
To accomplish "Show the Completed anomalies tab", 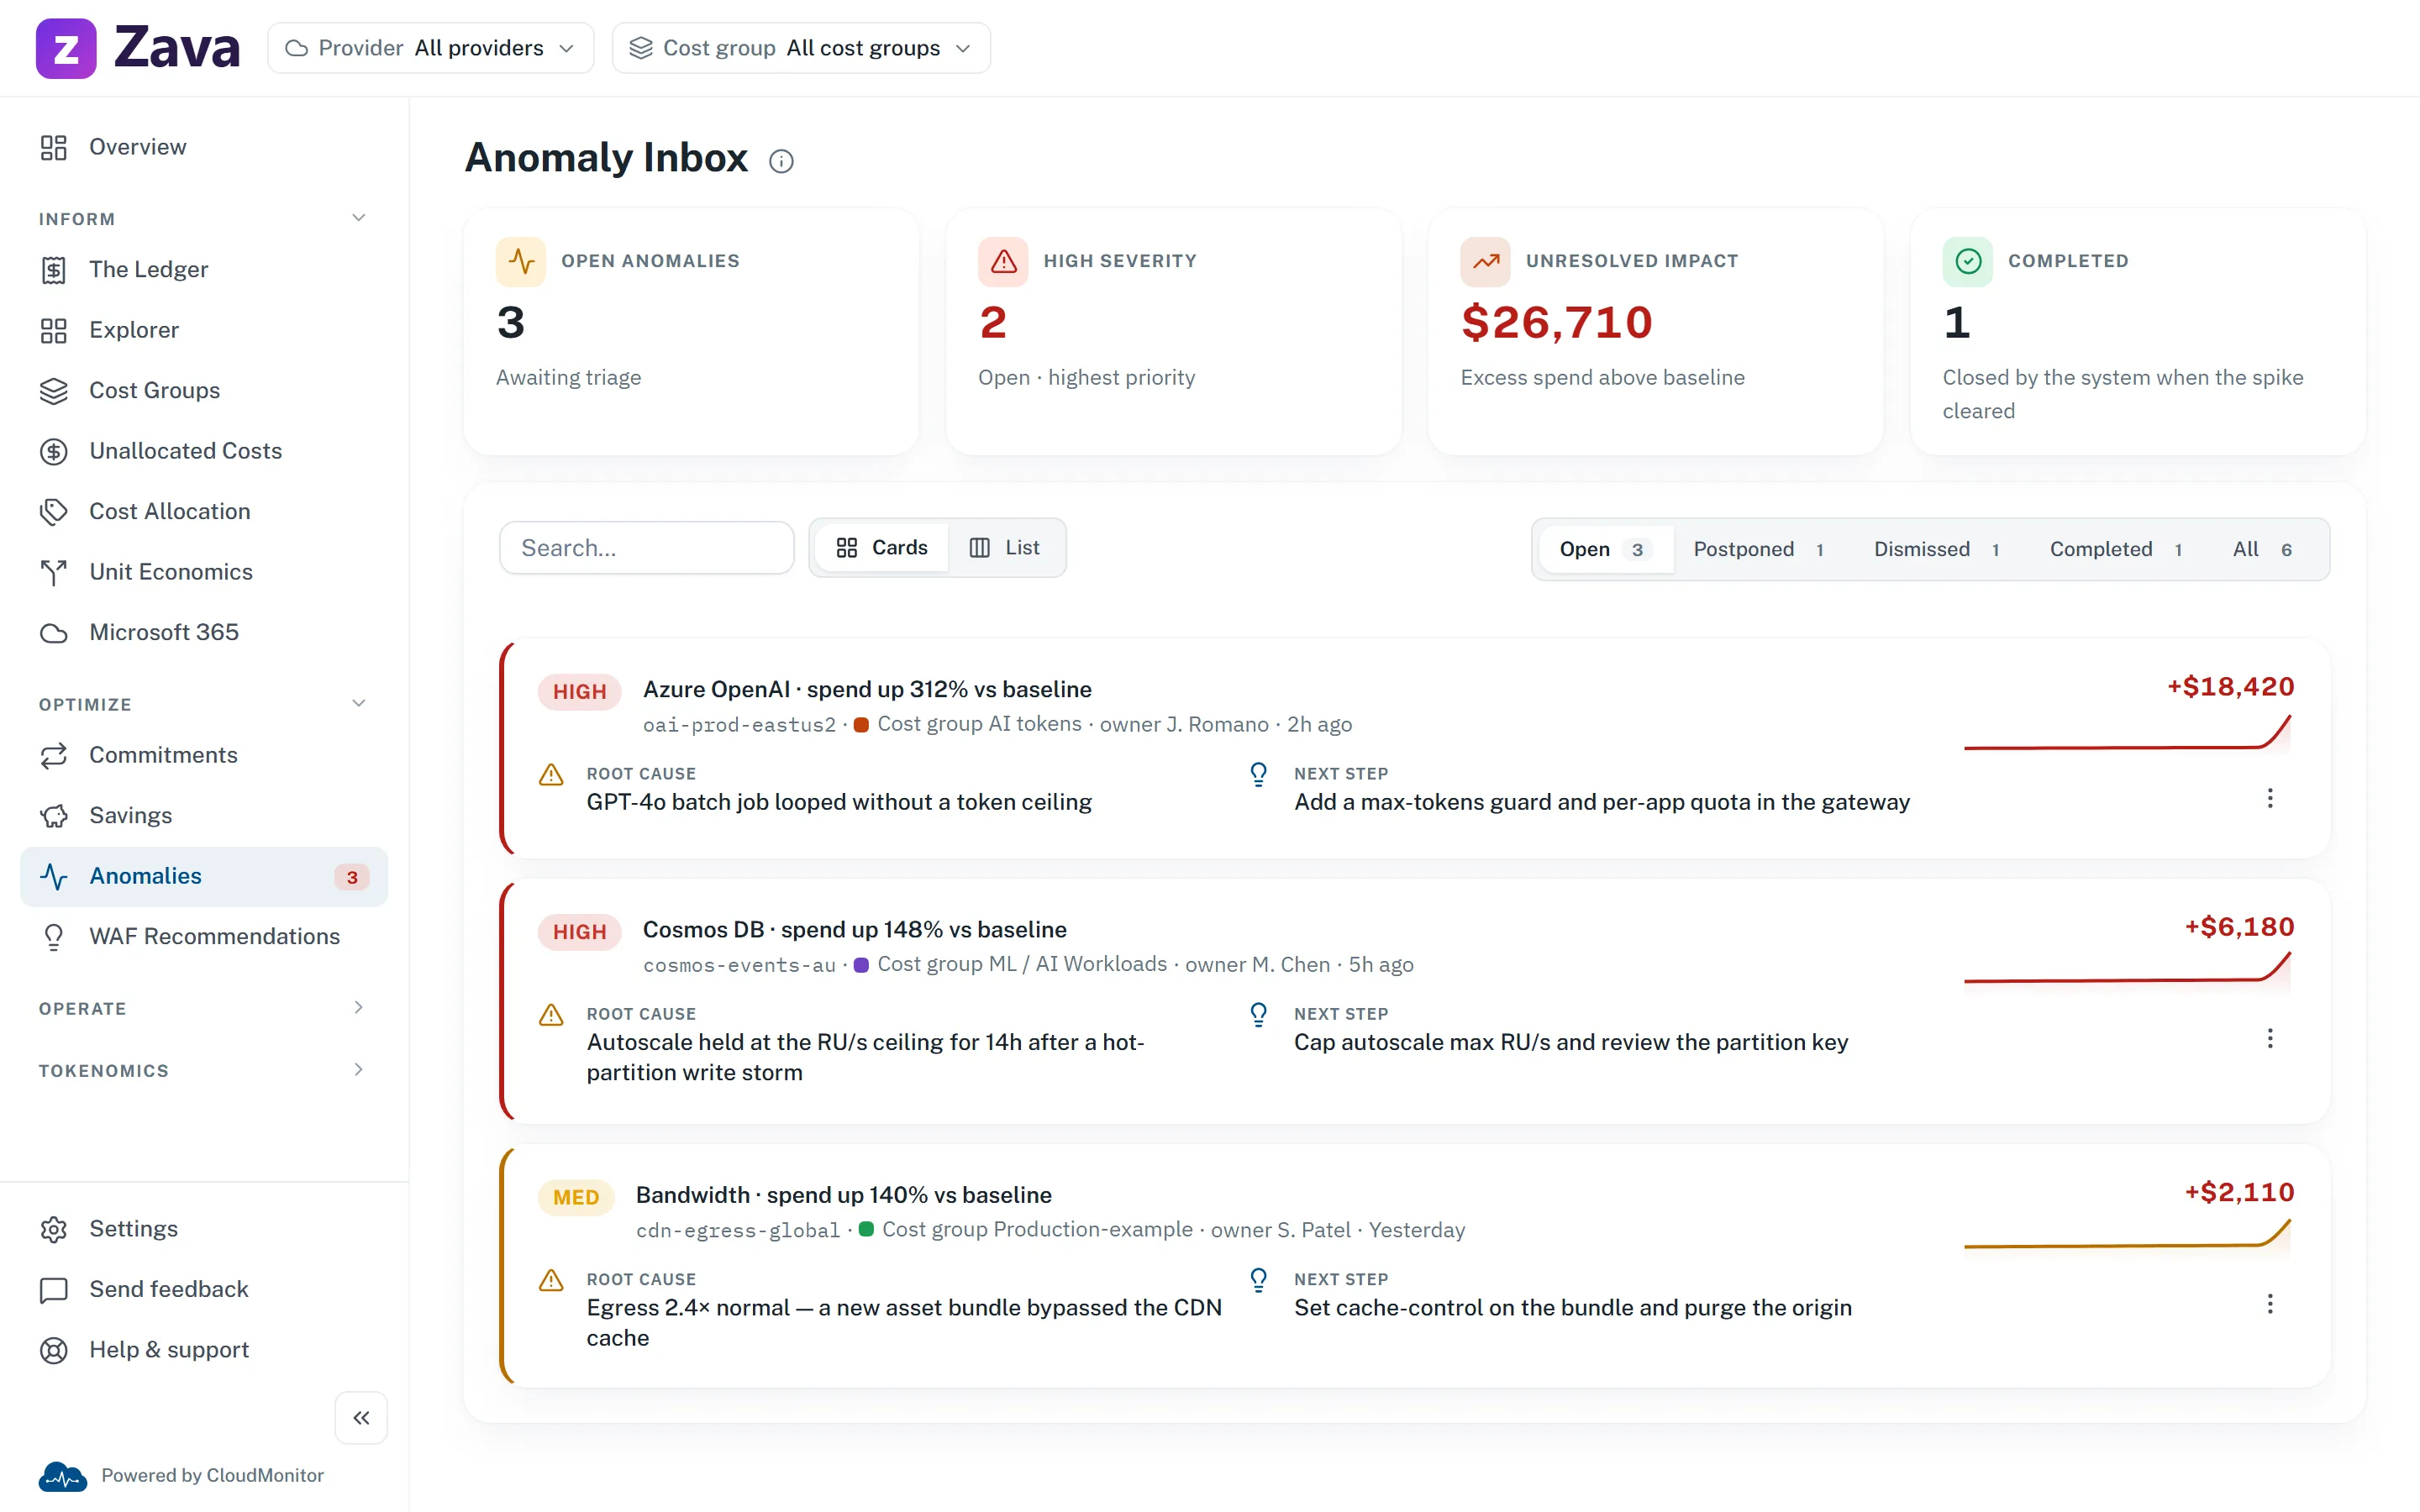I will pyautogui.click(x=2120, y=549).
